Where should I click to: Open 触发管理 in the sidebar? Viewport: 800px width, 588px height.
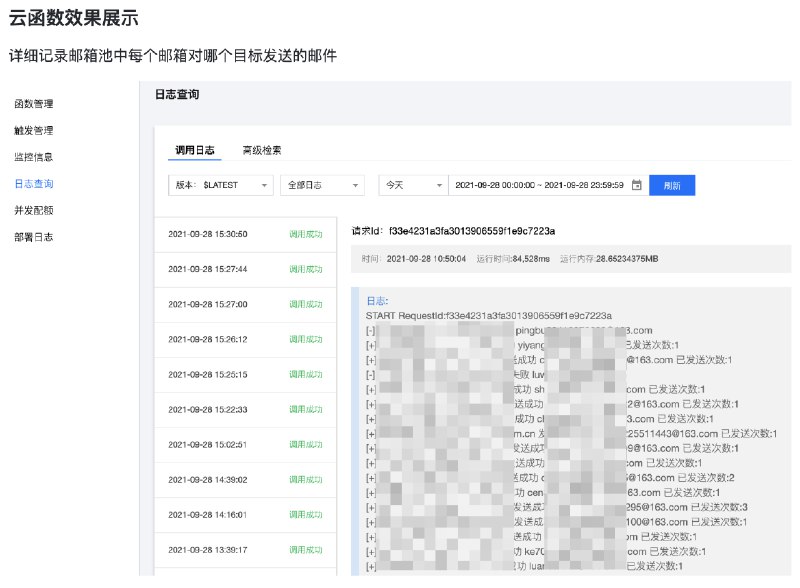pos(34,130)
